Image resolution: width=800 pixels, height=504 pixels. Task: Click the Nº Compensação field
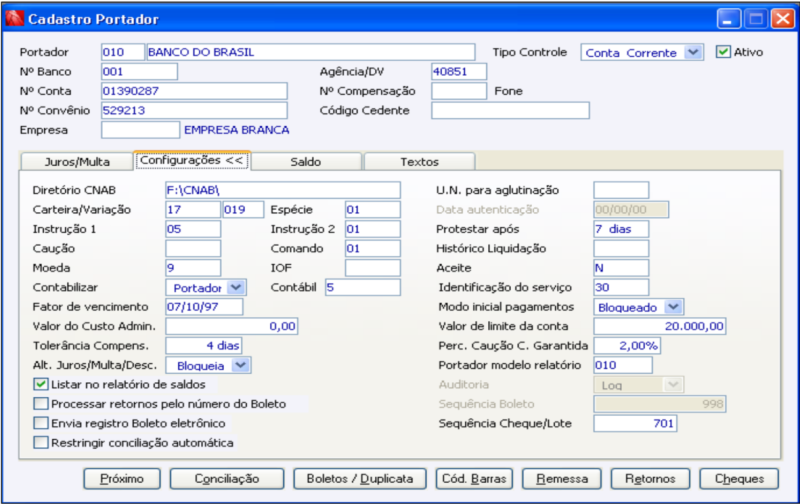459,91
